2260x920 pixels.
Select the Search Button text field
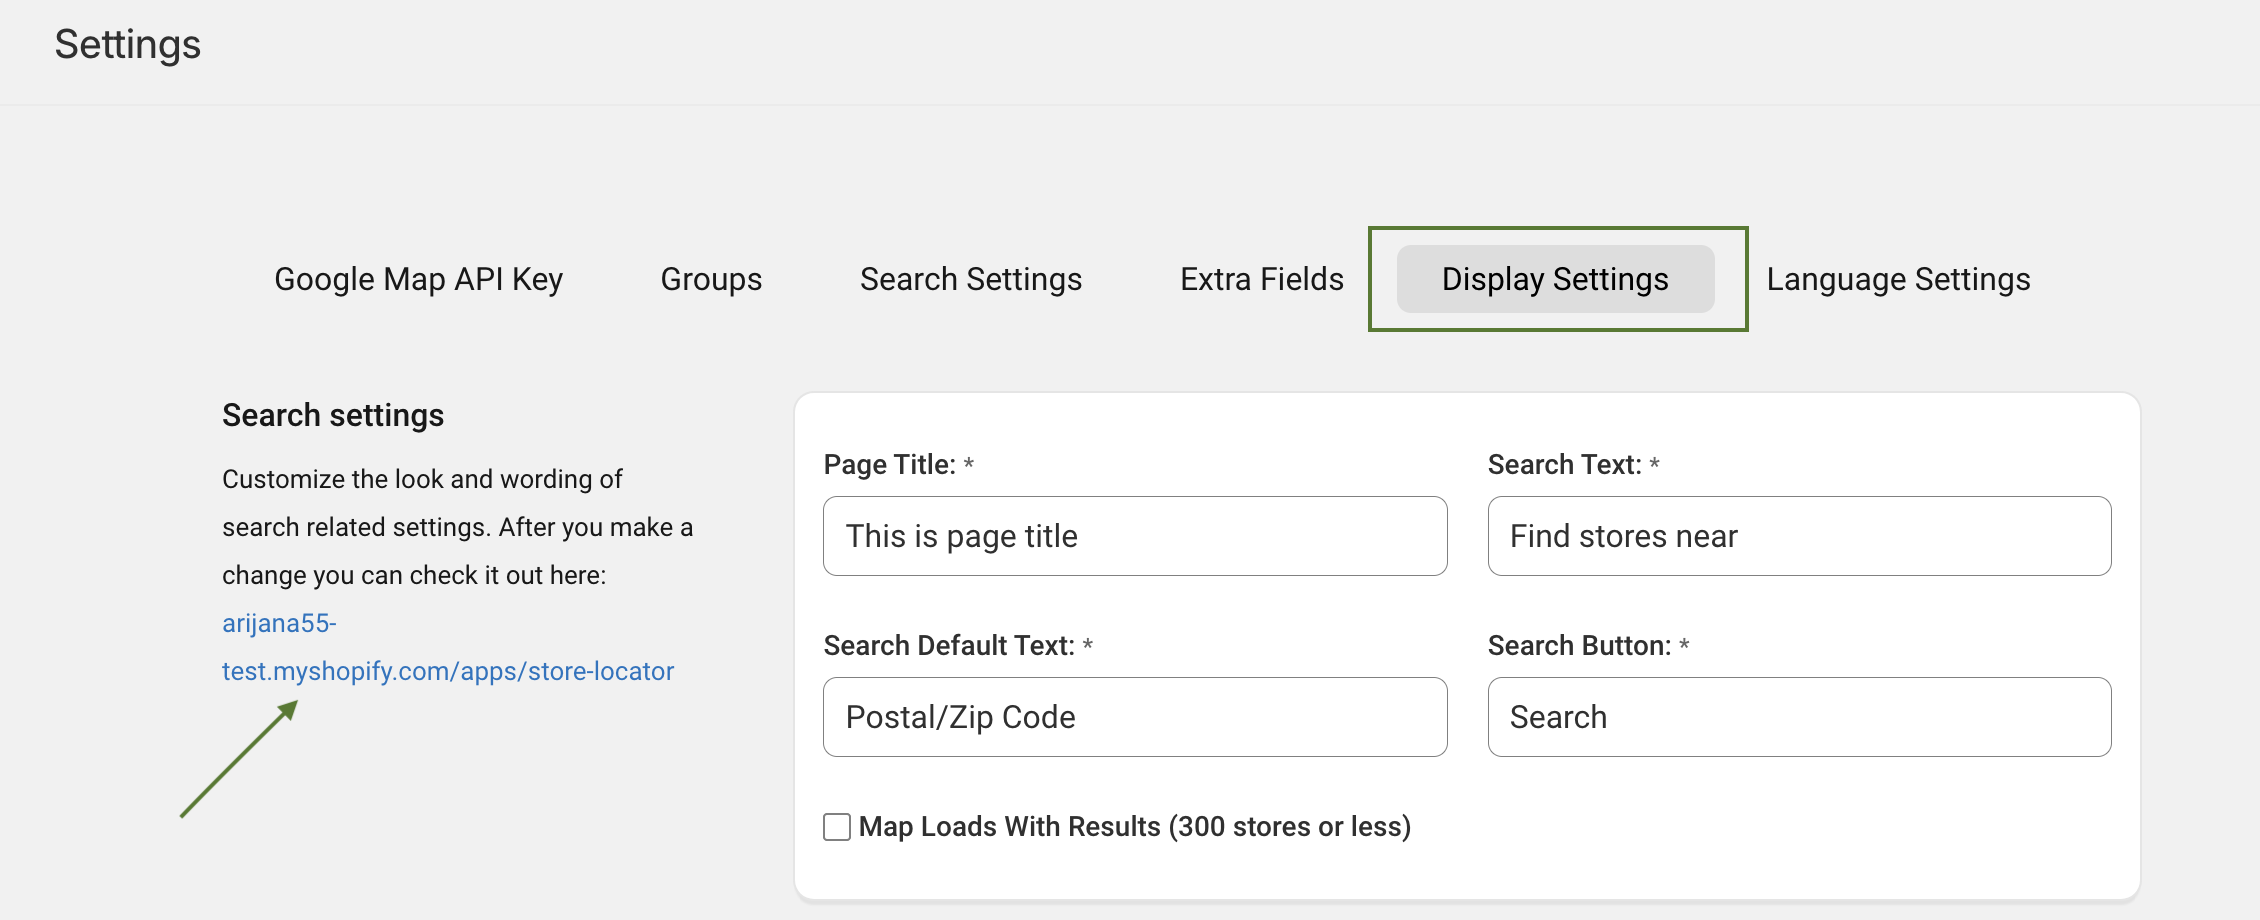(x=1799, y=717)
